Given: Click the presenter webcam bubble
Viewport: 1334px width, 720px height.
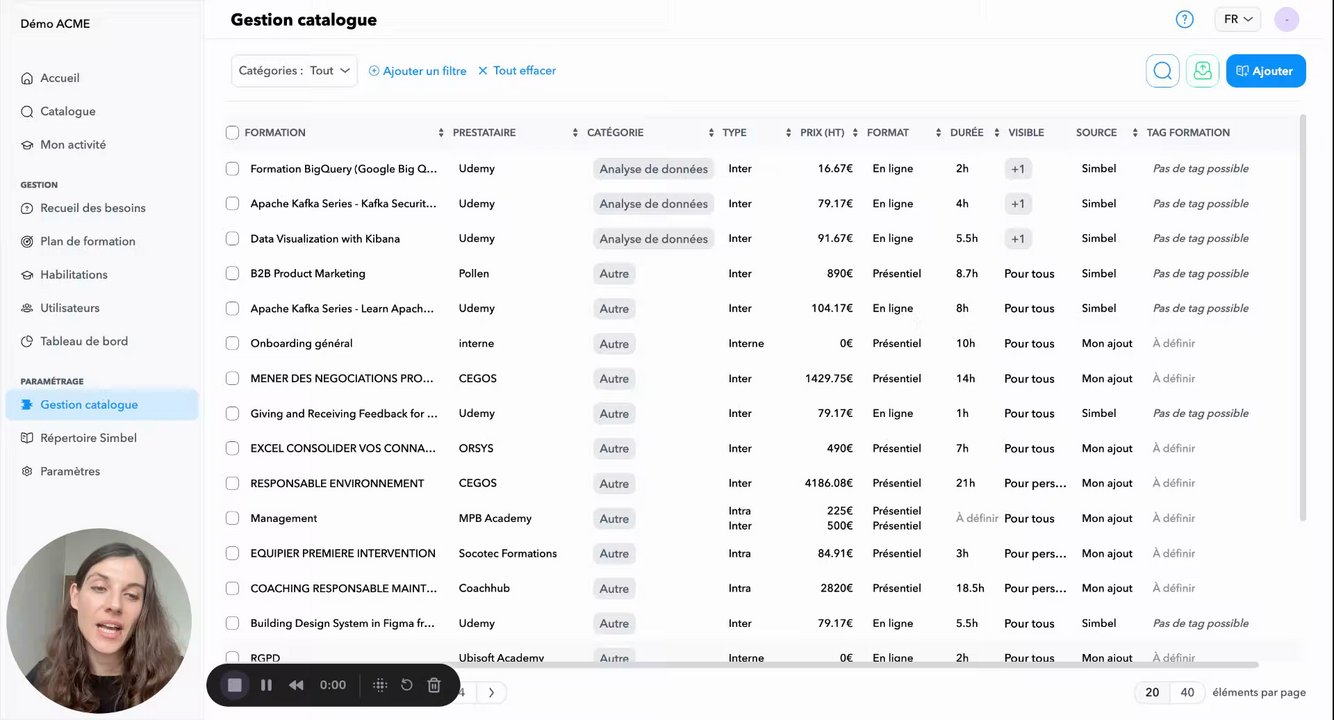Looking at the screenshot, I should [x=99, y=621].
